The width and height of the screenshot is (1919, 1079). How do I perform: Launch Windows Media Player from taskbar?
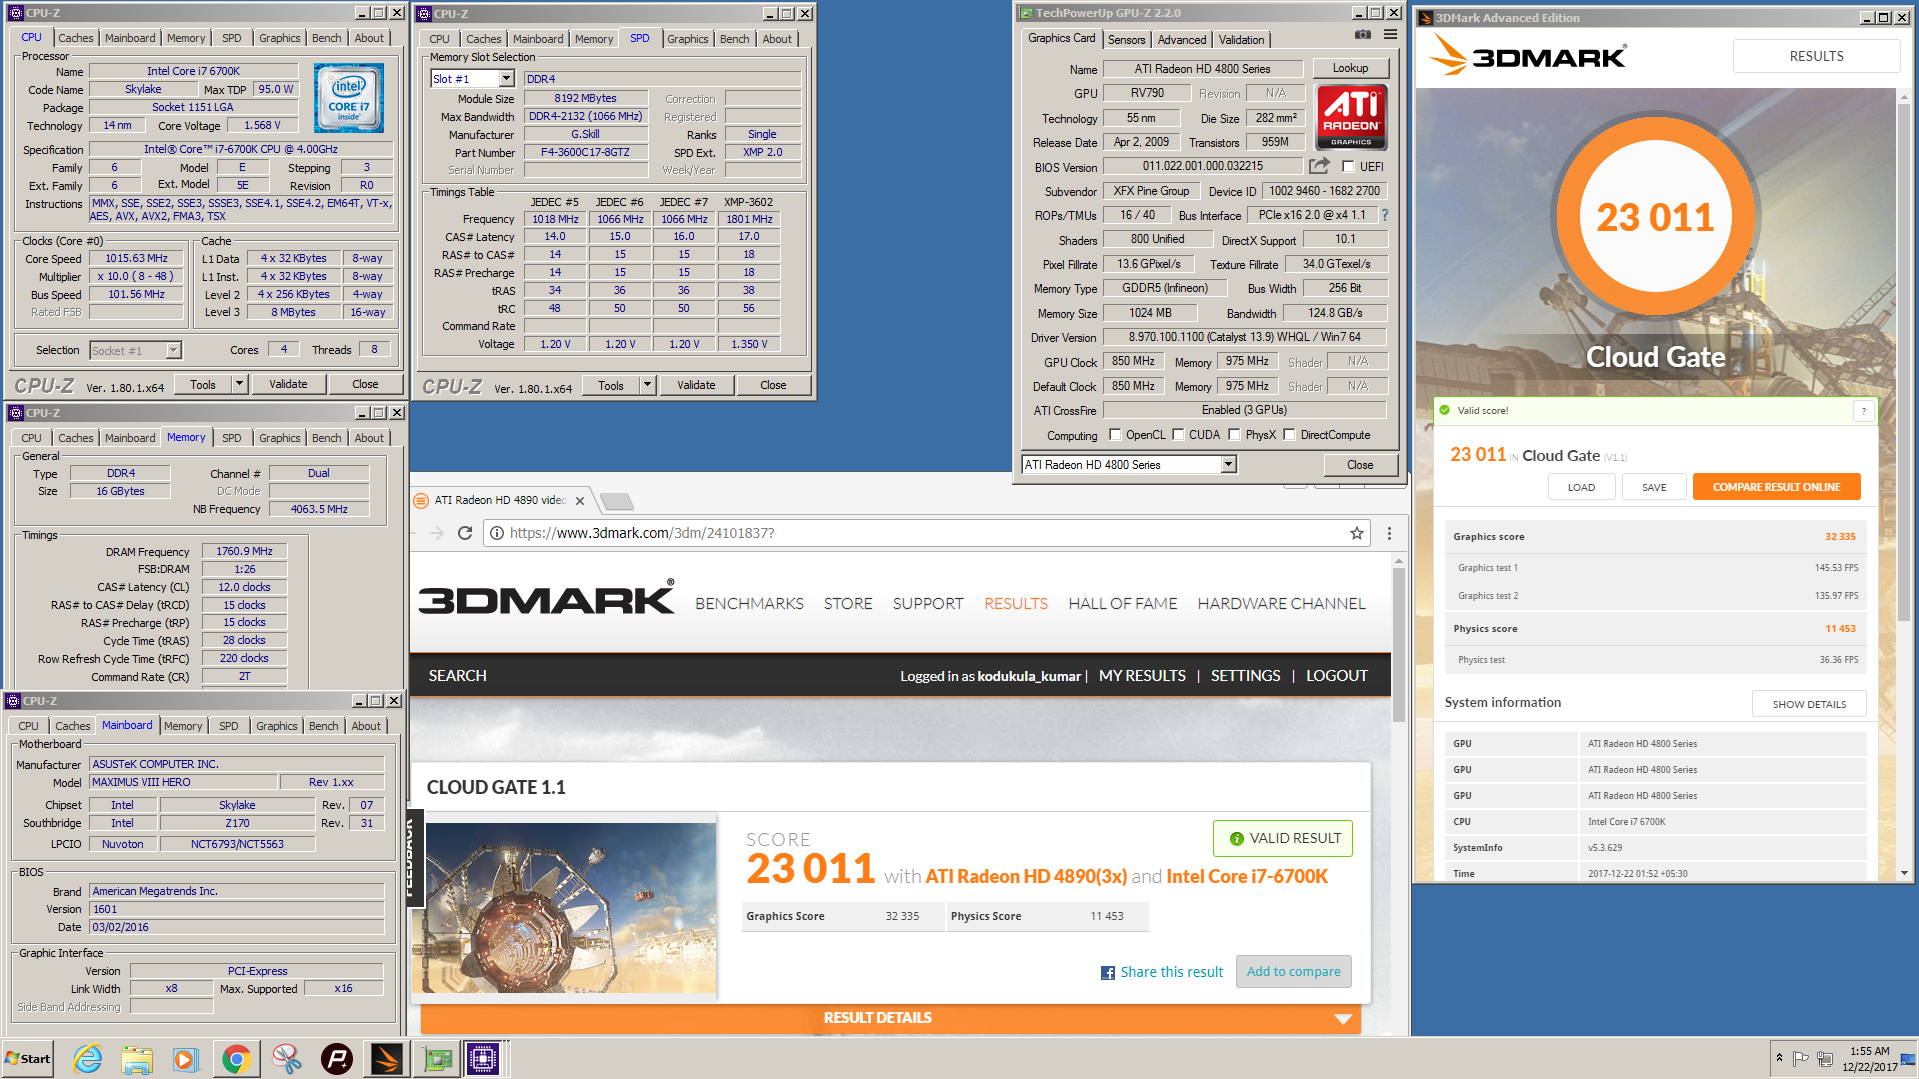pos(186,1058)
